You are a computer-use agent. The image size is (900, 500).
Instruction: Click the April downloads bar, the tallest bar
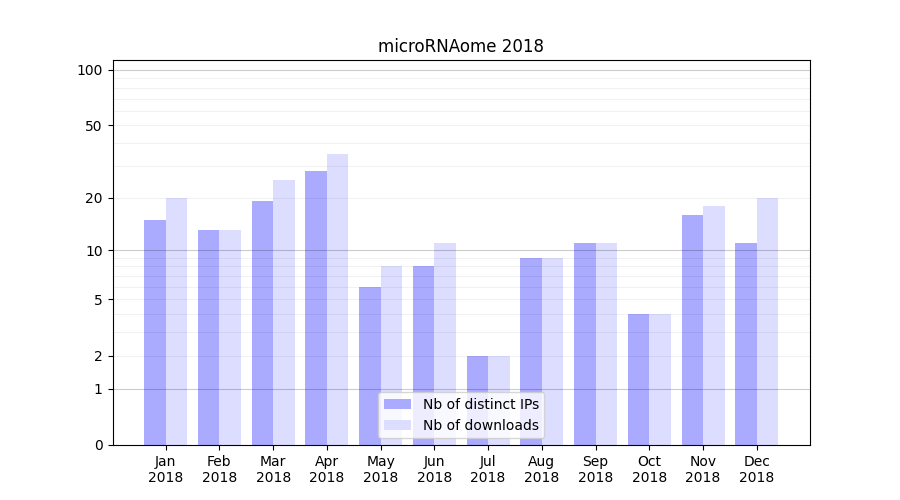pos(338,300)
